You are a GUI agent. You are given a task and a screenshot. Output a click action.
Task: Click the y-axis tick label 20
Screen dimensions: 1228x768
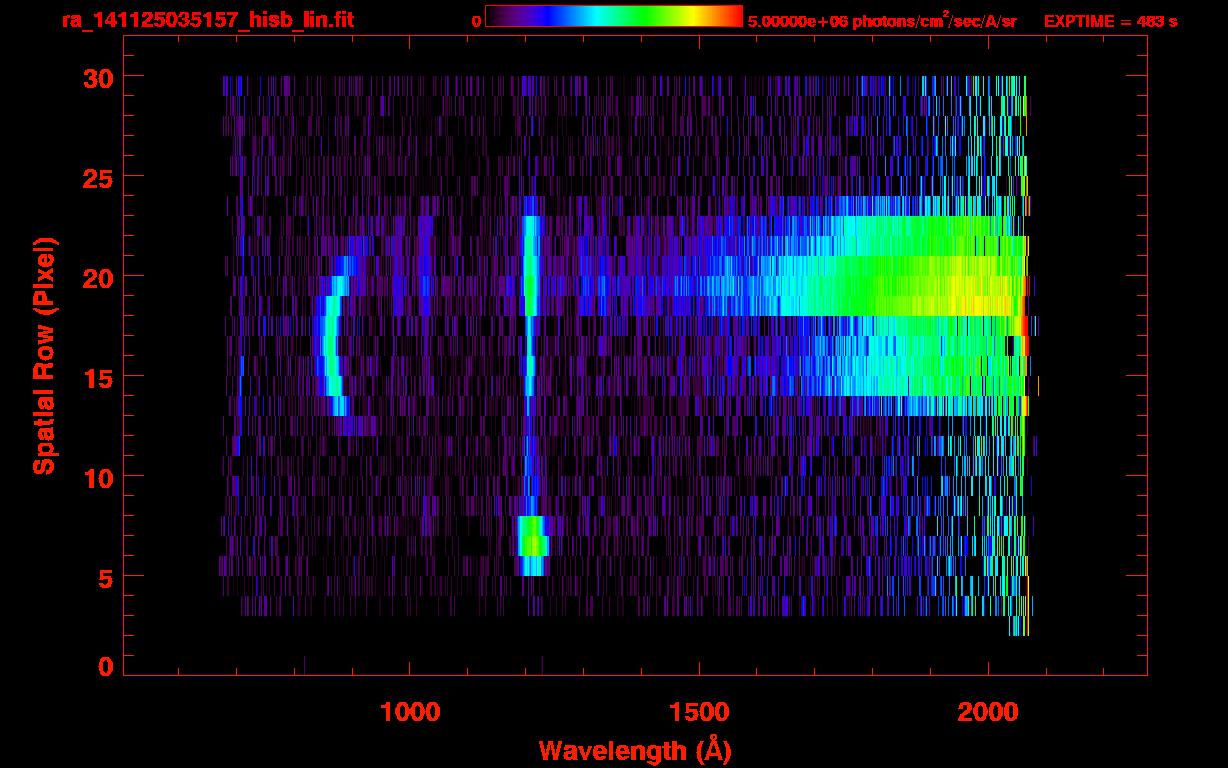(x=97, y=277)
